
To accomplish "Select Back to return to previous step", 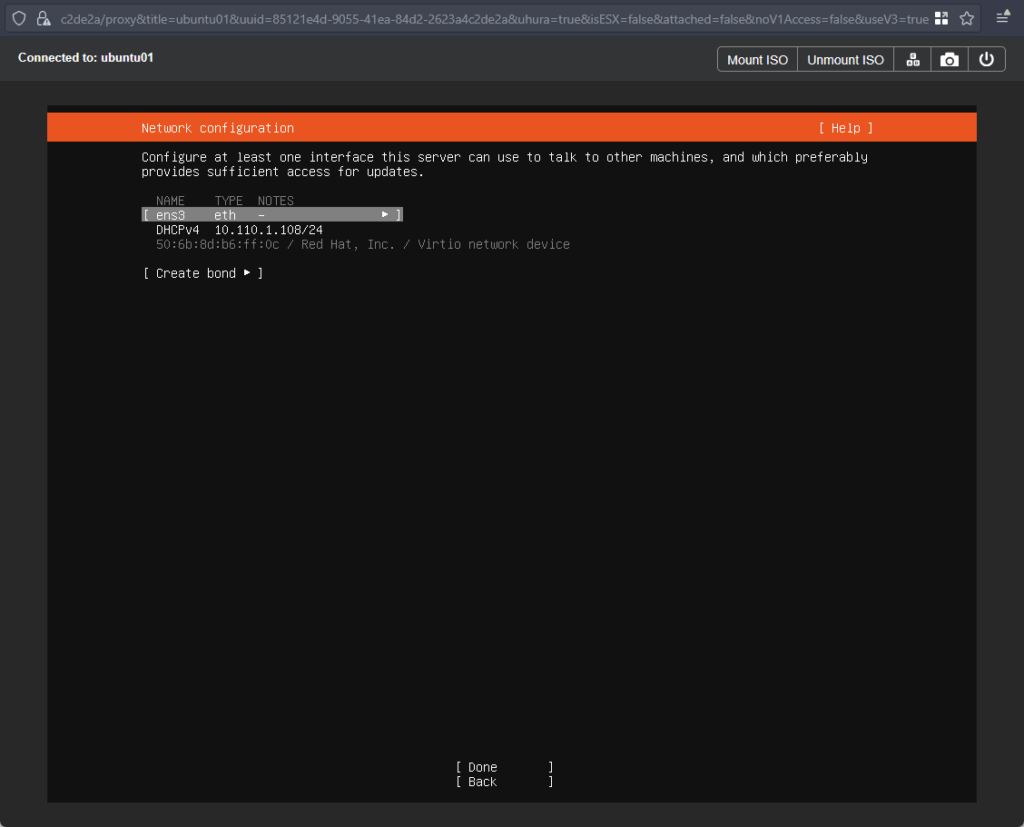I will pyautogui.click(x=504, y=782).
